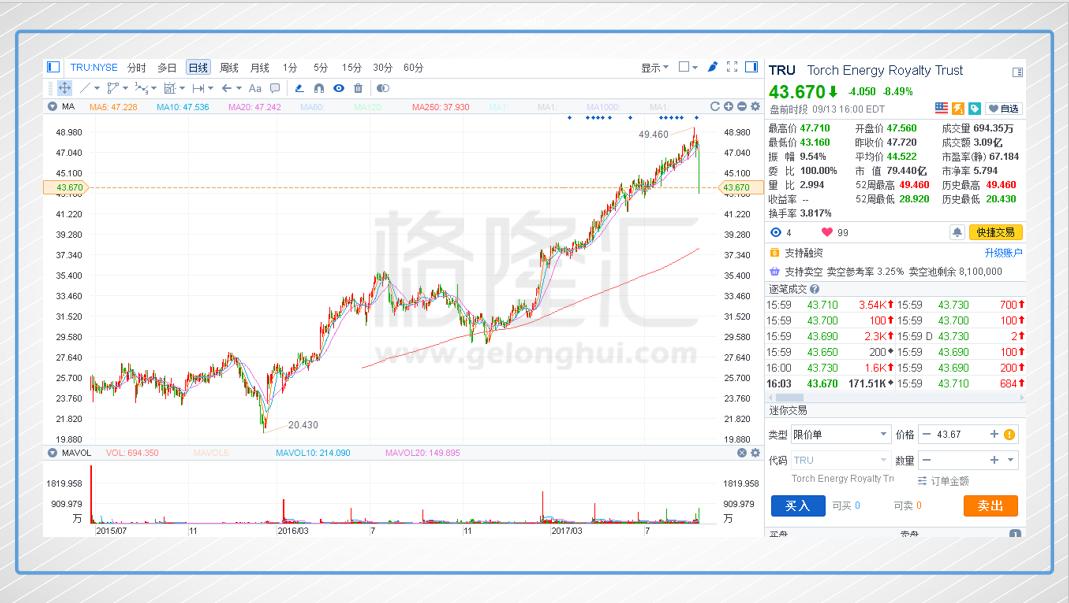Open the price alert bell icon
This screenshot has width=1069, height=603.
[957, 233]
